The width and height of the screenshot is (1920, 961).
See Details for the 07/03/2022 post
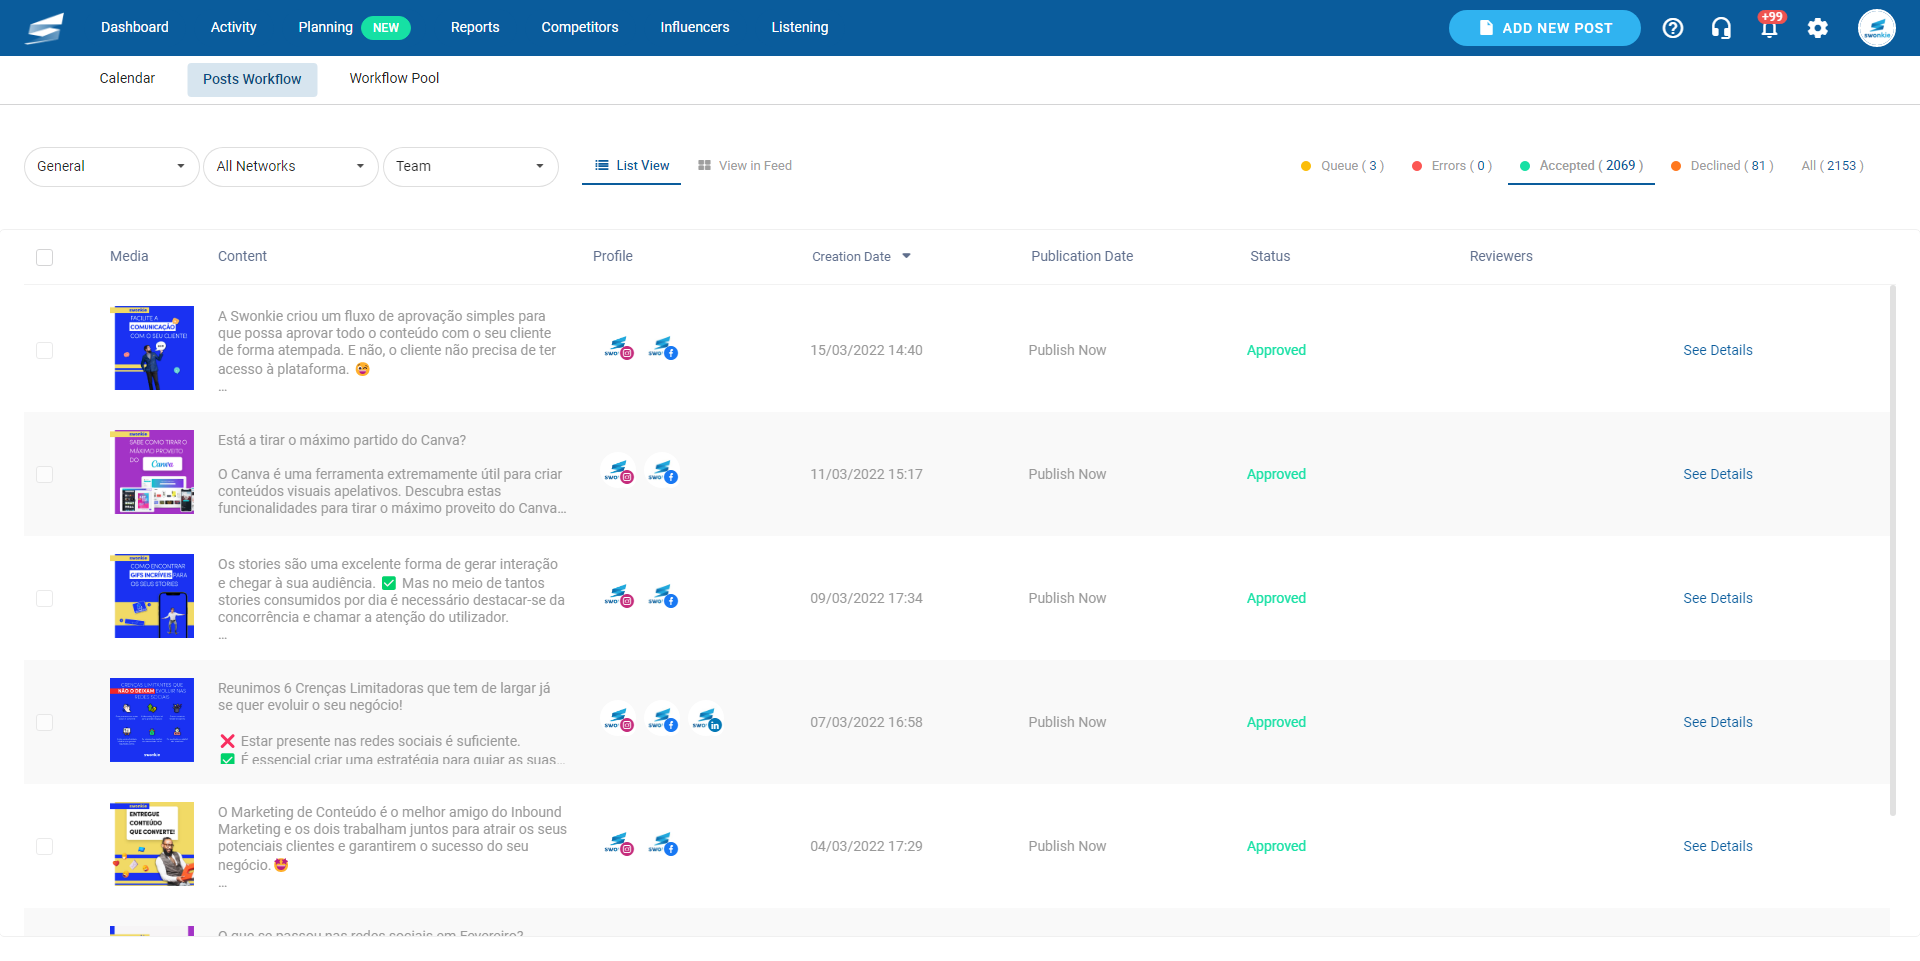(x=1718, y=722)
